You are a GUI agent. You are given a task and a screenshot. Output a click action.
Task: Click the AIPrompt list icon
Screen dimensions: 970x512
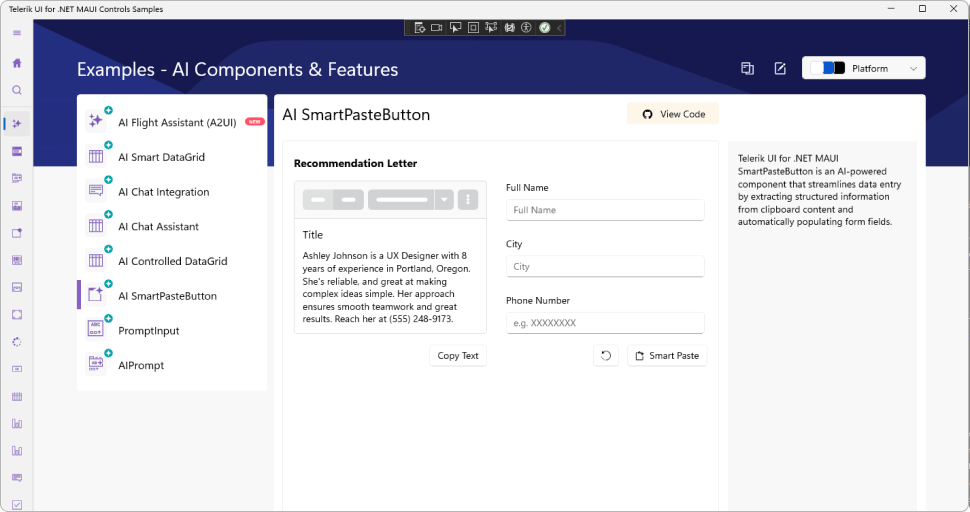point(96,364)
